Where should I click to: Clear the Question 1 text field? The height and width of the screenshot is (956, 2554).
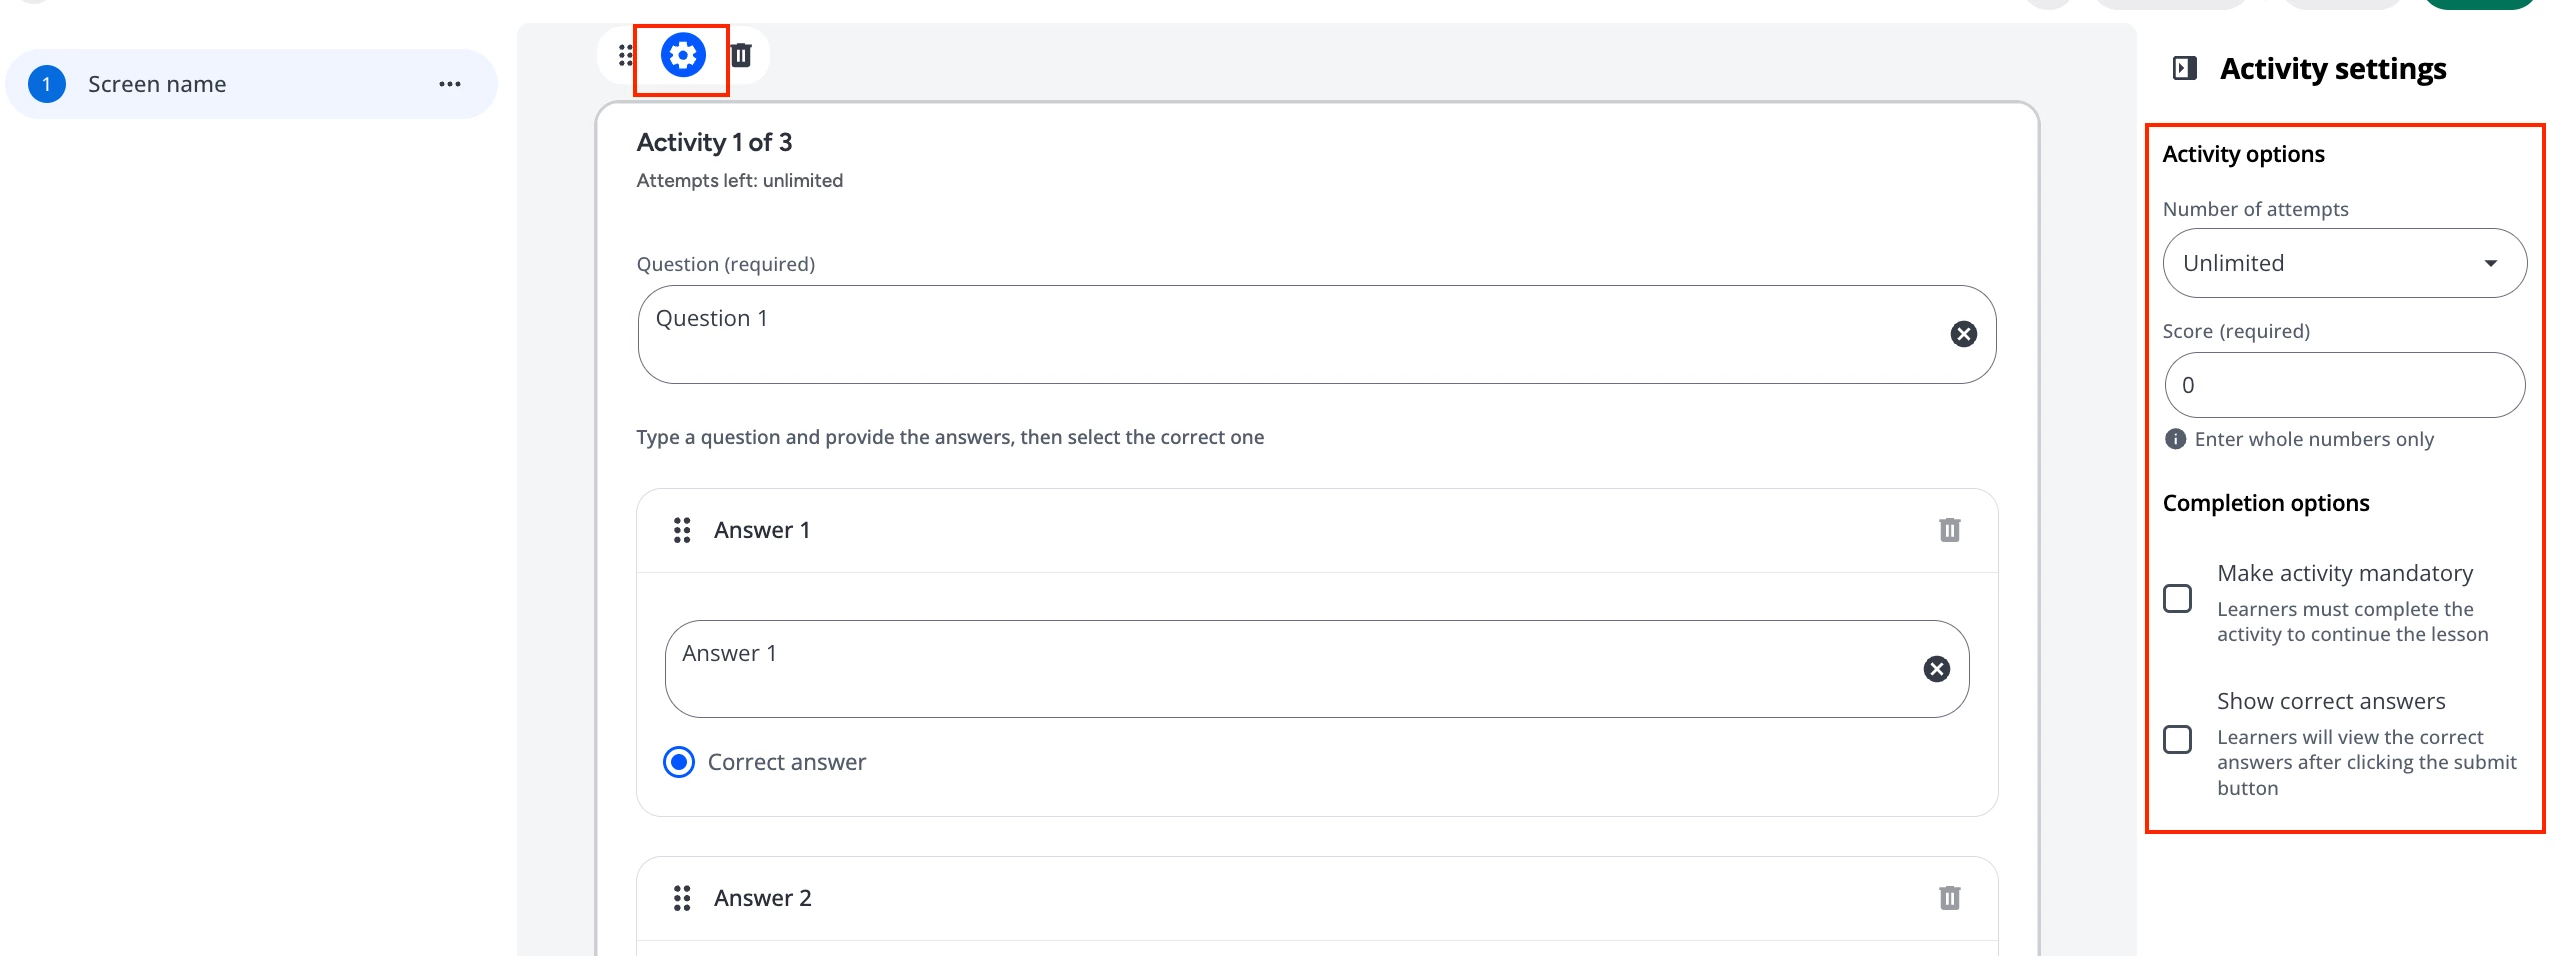1963,334
